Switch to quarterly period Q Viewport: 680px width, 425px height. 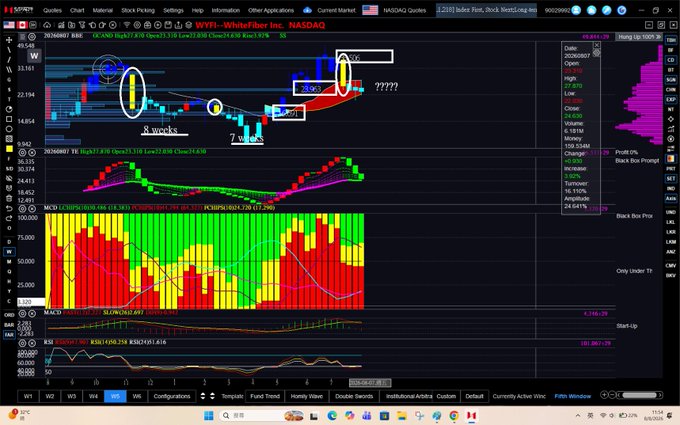9,271
